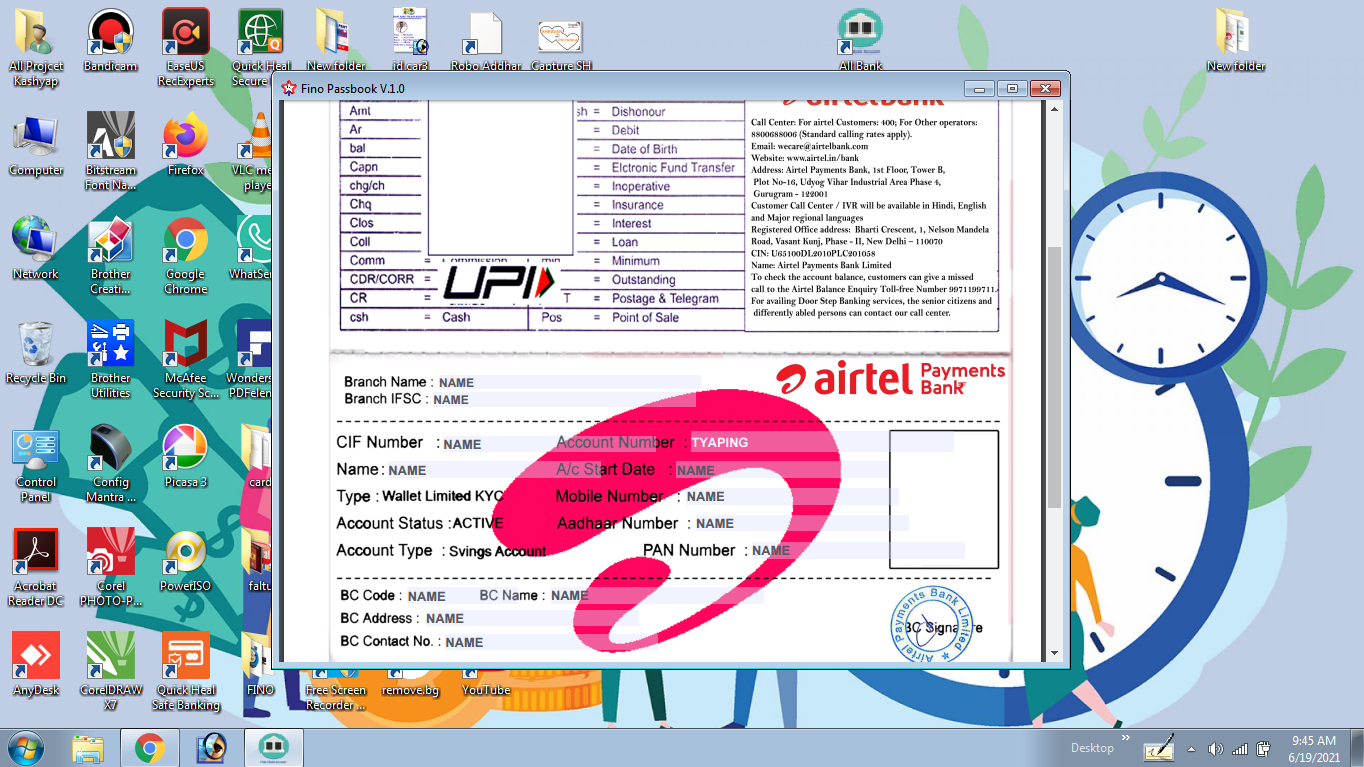This screenshot has width=1364, height=767.
Task: Open the taskbar clock showing 9:45 AM
Action: (x=1314, y=748)
